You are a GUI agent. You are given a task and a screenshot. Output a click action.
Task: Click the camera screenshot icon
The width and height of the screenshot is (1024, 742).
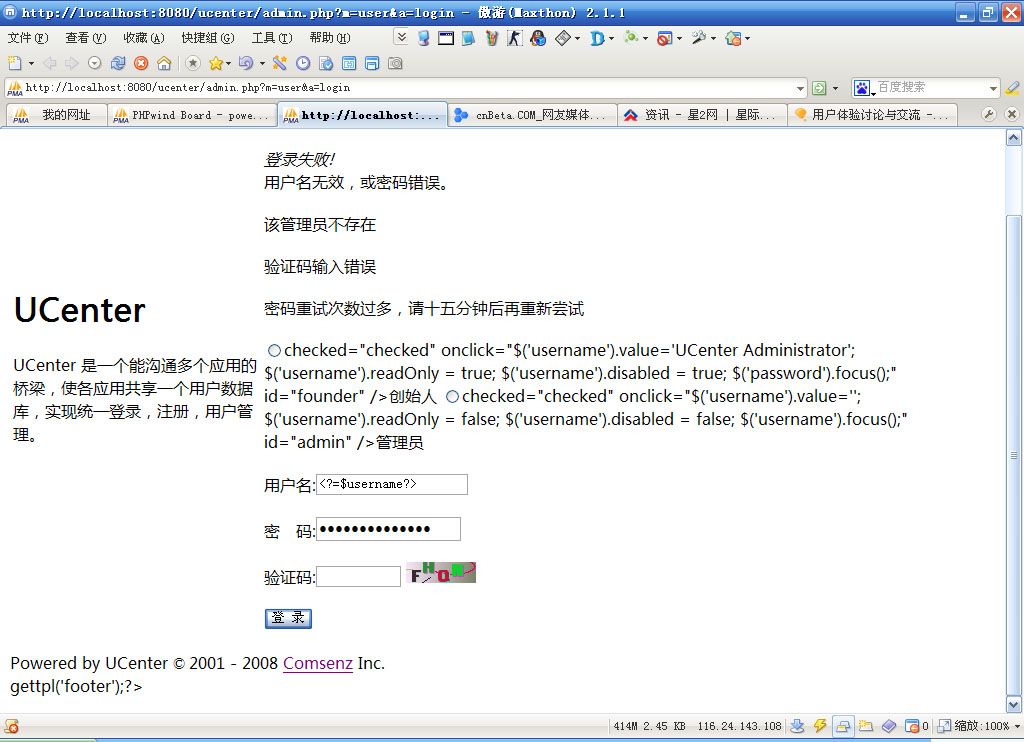(395, 63)
